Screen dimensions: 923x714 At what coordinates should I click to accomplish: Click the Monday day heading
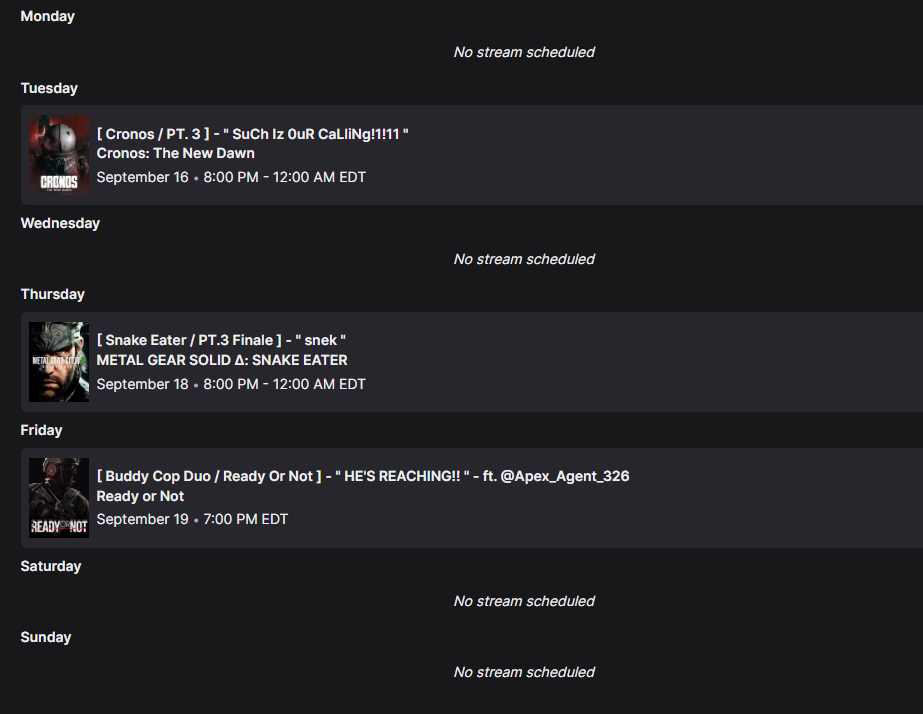48,16
